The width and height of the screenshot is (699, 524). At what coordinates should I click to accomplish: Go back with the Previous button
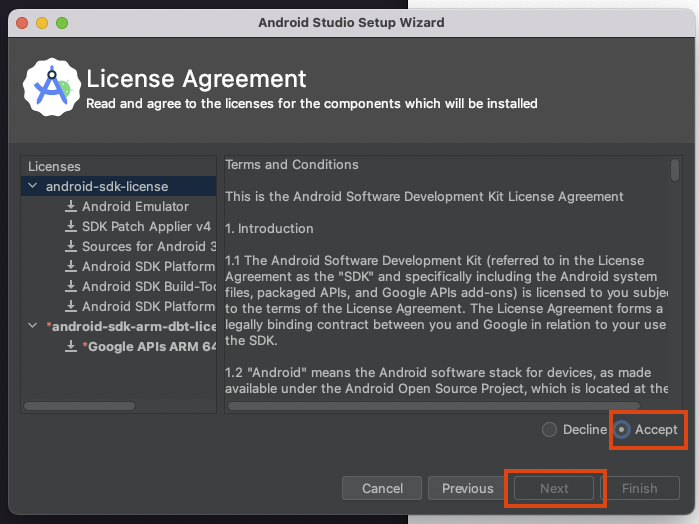(x=468, y=488)
